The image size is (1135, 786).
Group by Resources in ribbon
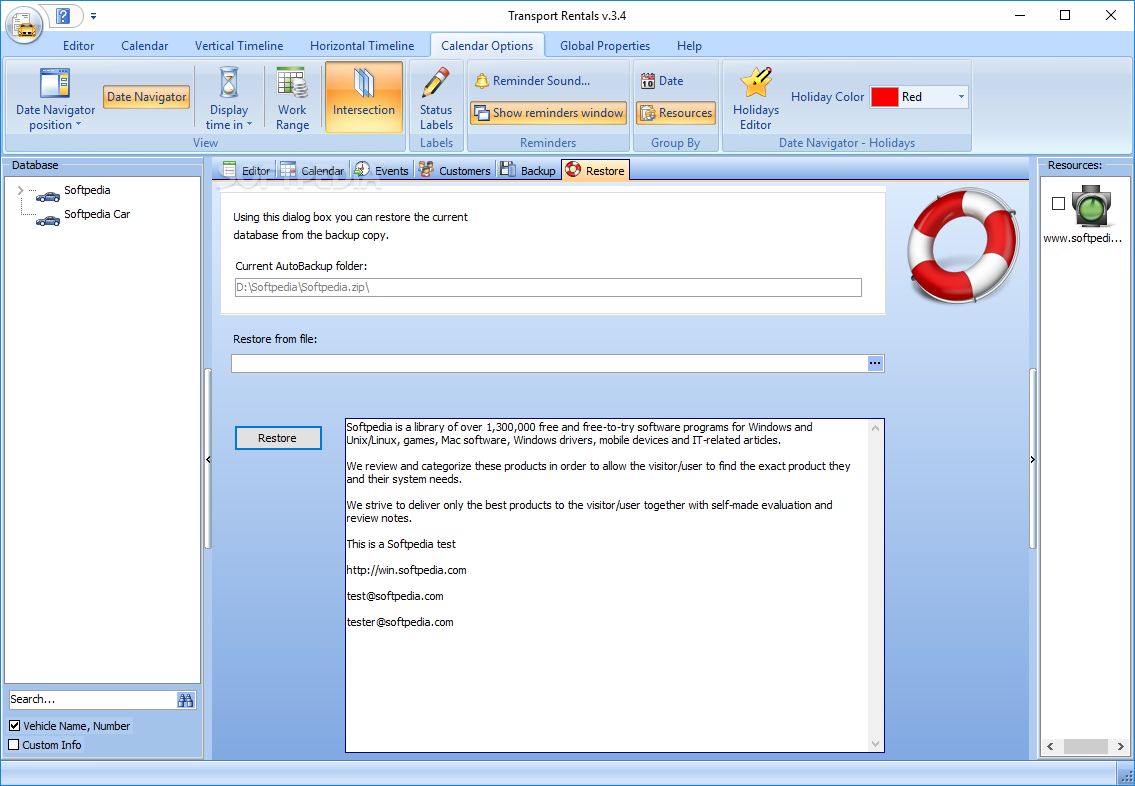click(676, 113)
